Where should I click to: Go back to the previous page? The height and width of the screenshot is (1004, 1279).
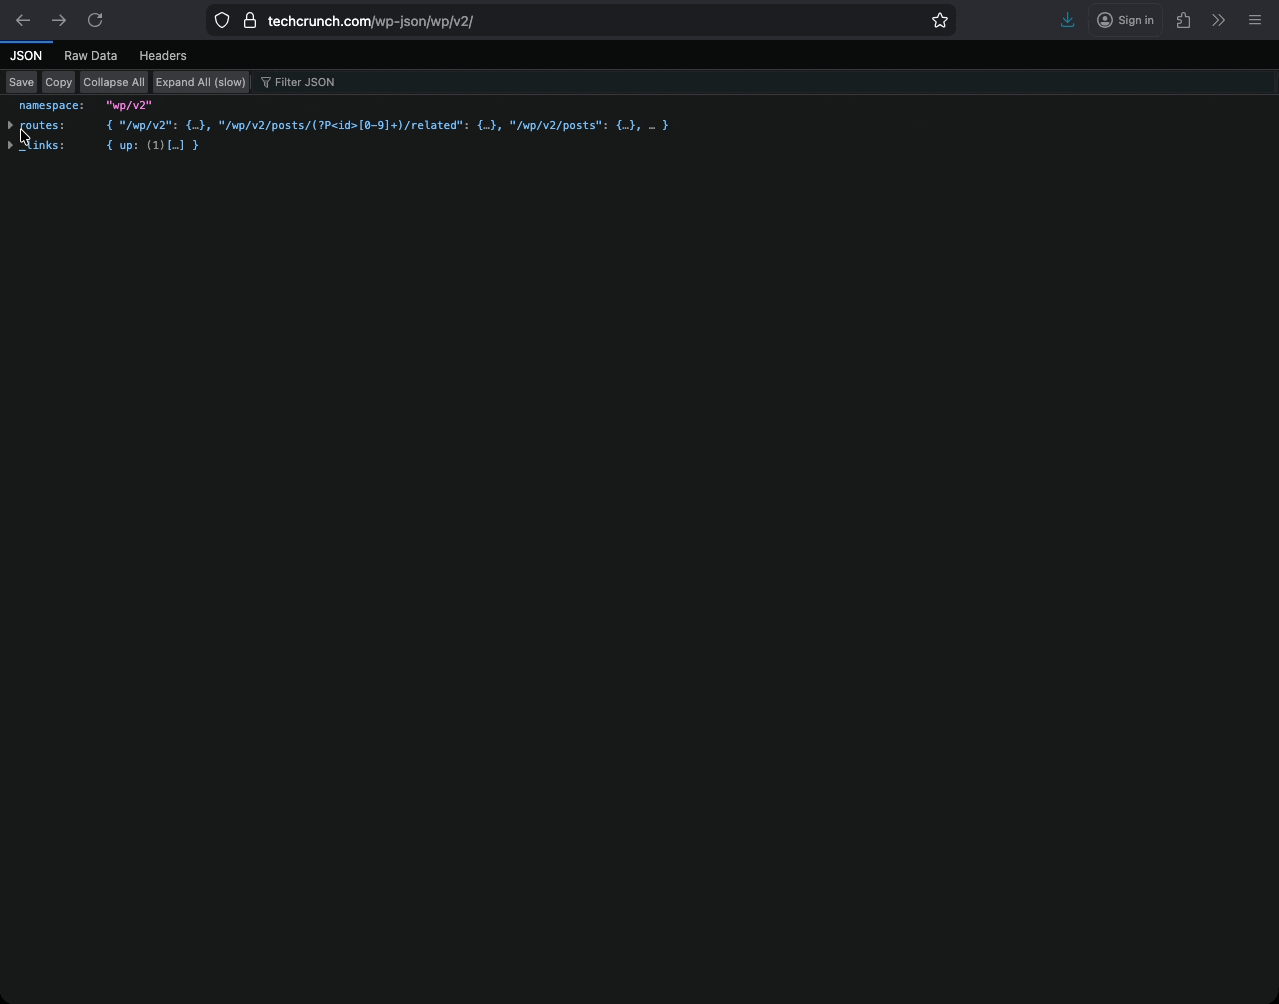(x=23, y=20)
